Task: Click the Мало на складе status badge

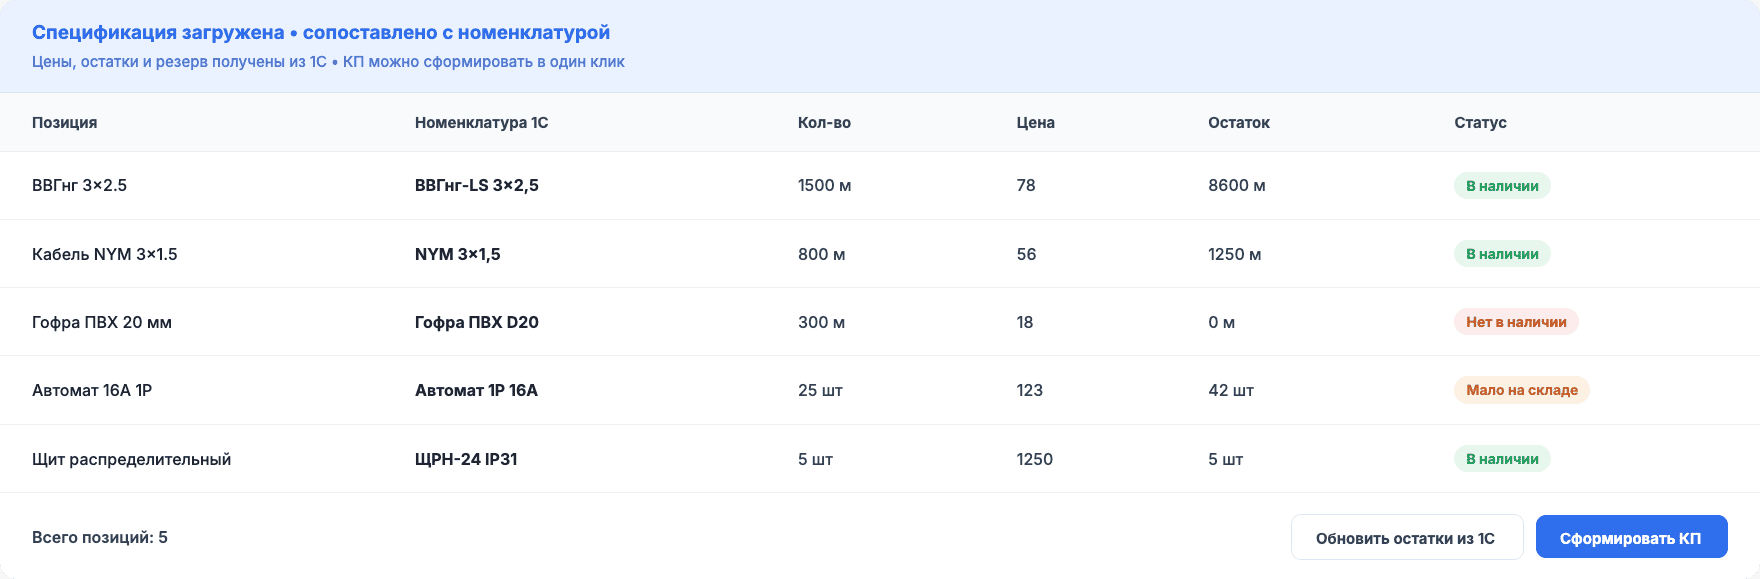Action: (1521, 390)
